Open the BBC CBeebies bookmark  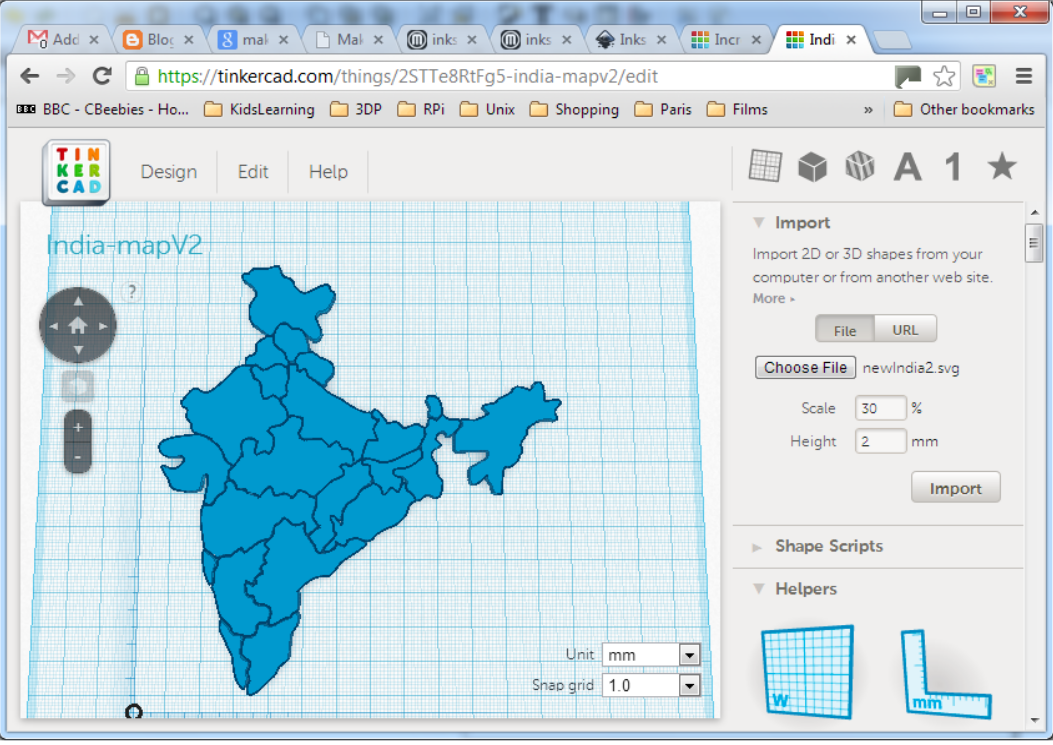pos(103,109)
